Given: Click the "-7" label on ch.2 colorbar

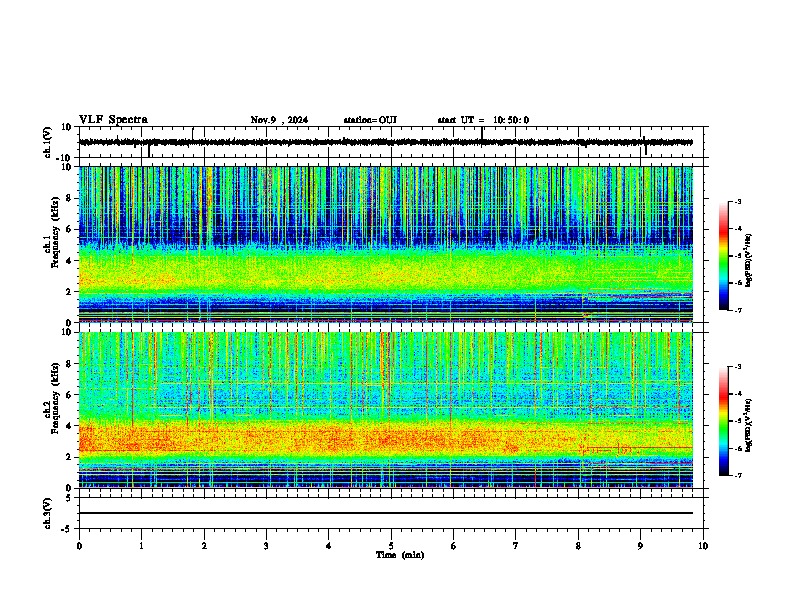Looking at the screenshot, I should pyautogui.click(x=737, y=475).
